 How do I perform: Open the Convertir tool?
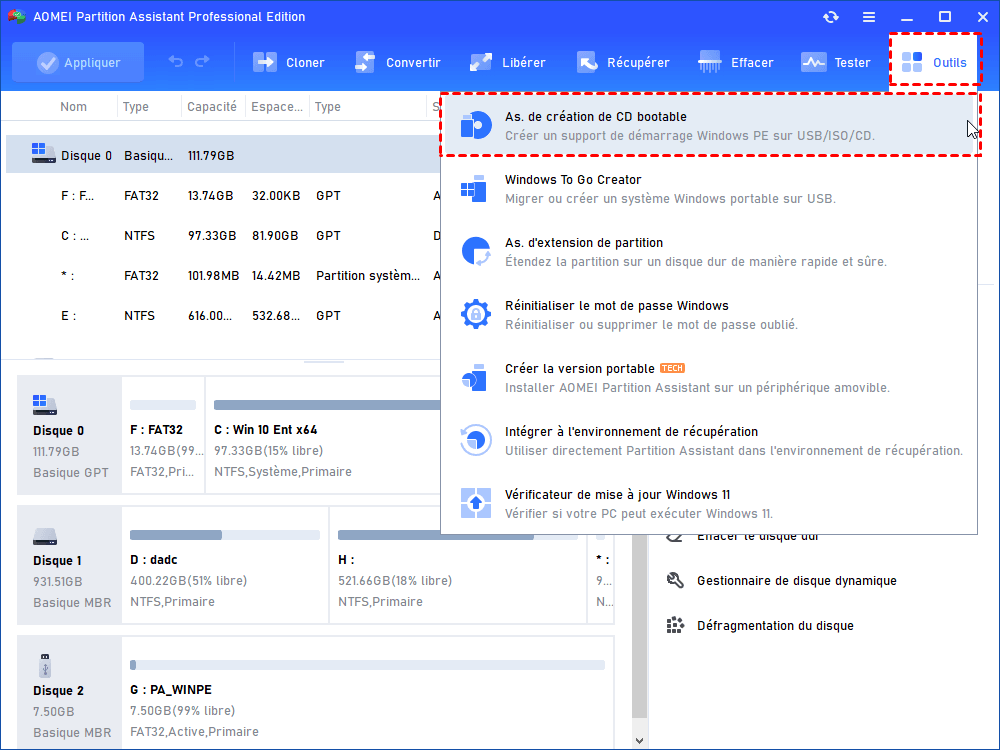point(365,62)
